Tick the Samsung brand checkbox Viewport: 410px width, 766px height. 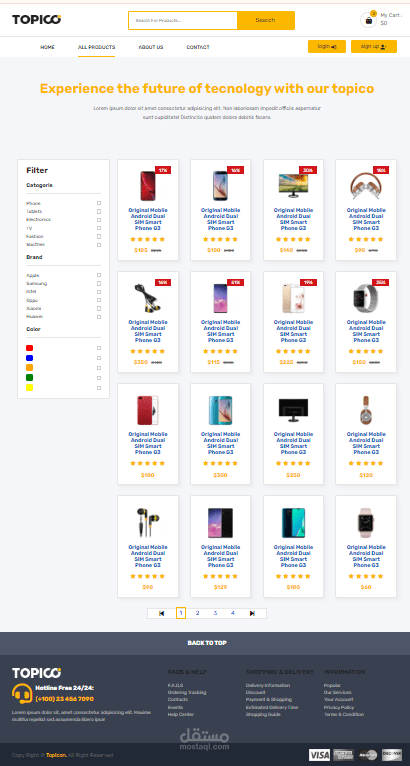[99, 284]
